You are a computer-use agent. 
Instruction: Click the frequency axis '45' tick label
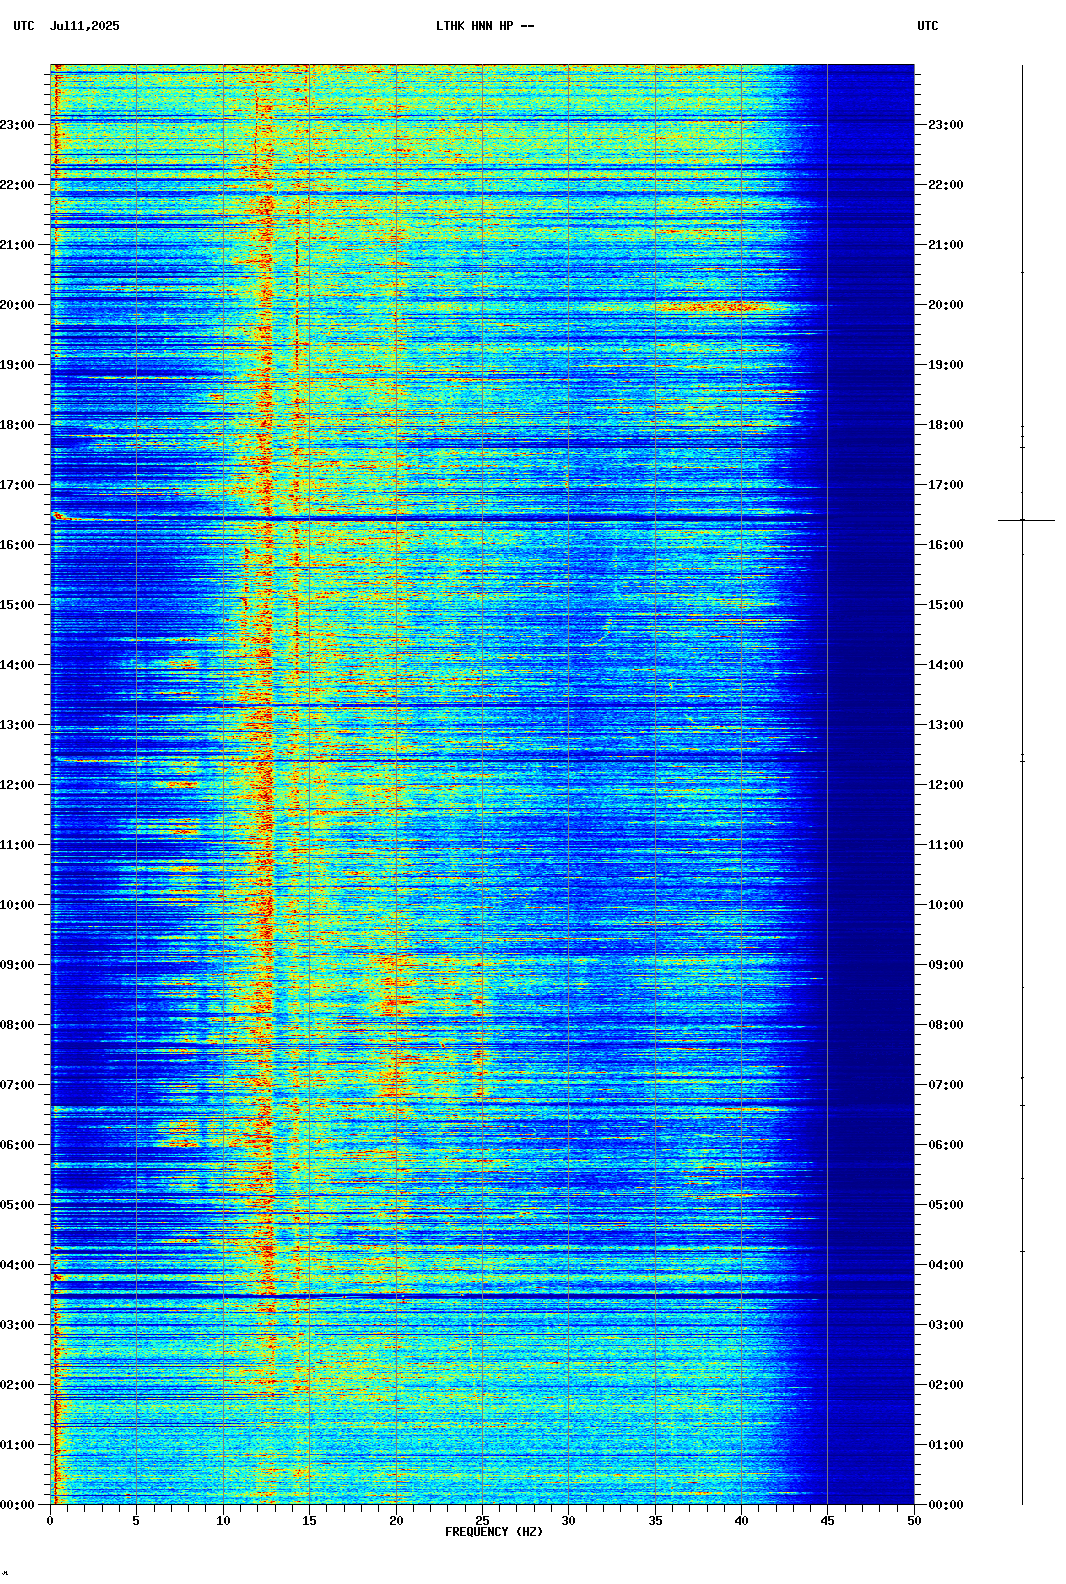[828, 1521]
